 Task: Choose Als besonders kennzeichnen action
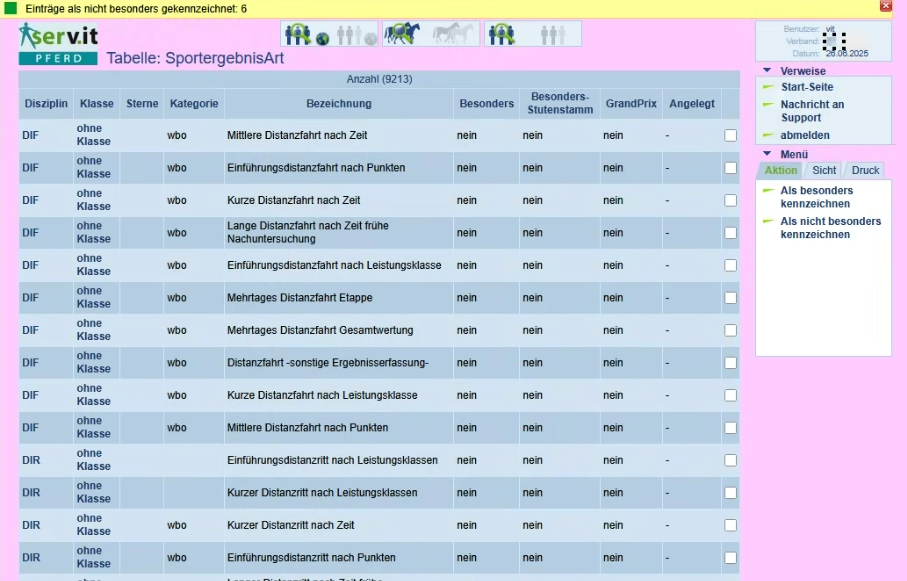[x=816, y=197]
